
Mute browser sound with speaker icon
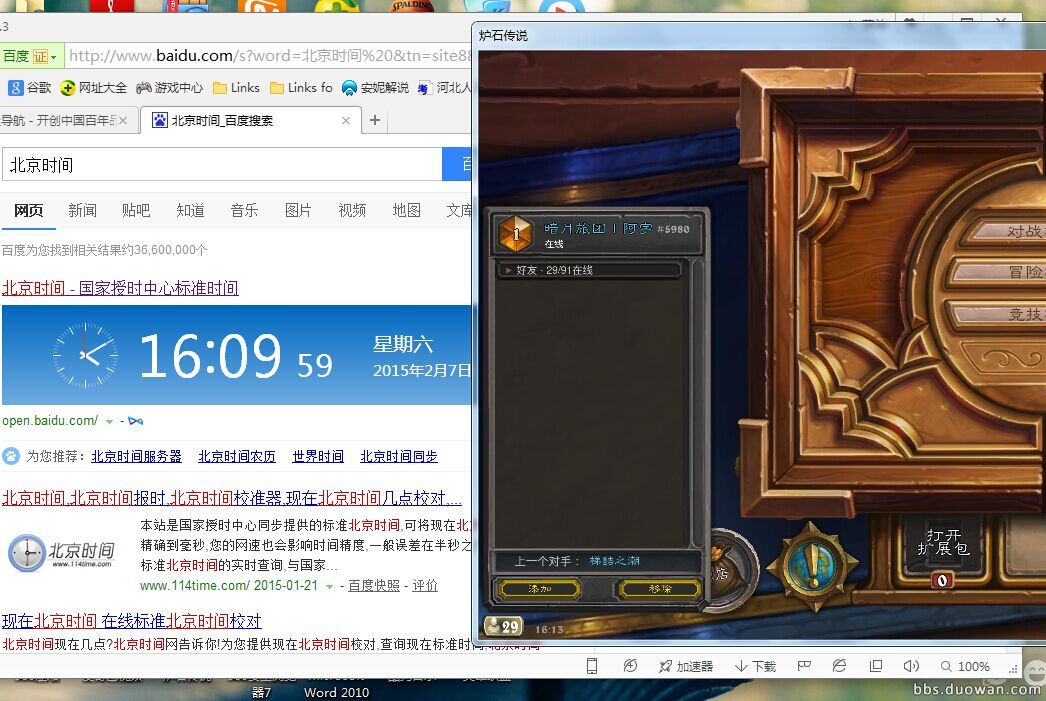911,666
